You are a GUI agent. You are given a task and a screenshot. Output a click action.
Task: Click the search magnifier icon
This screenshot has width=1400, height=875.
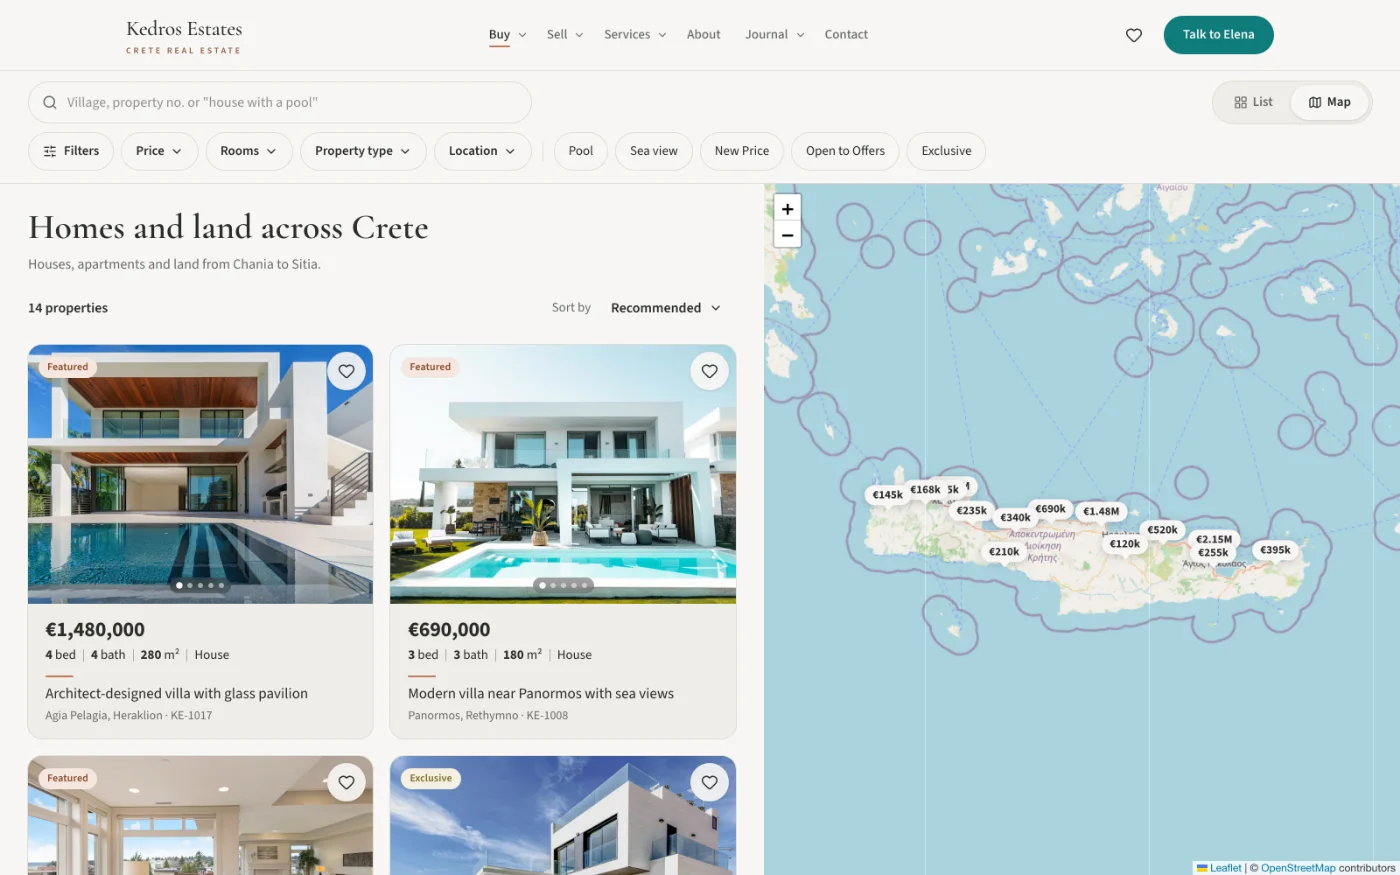click(x=50, y=102)
